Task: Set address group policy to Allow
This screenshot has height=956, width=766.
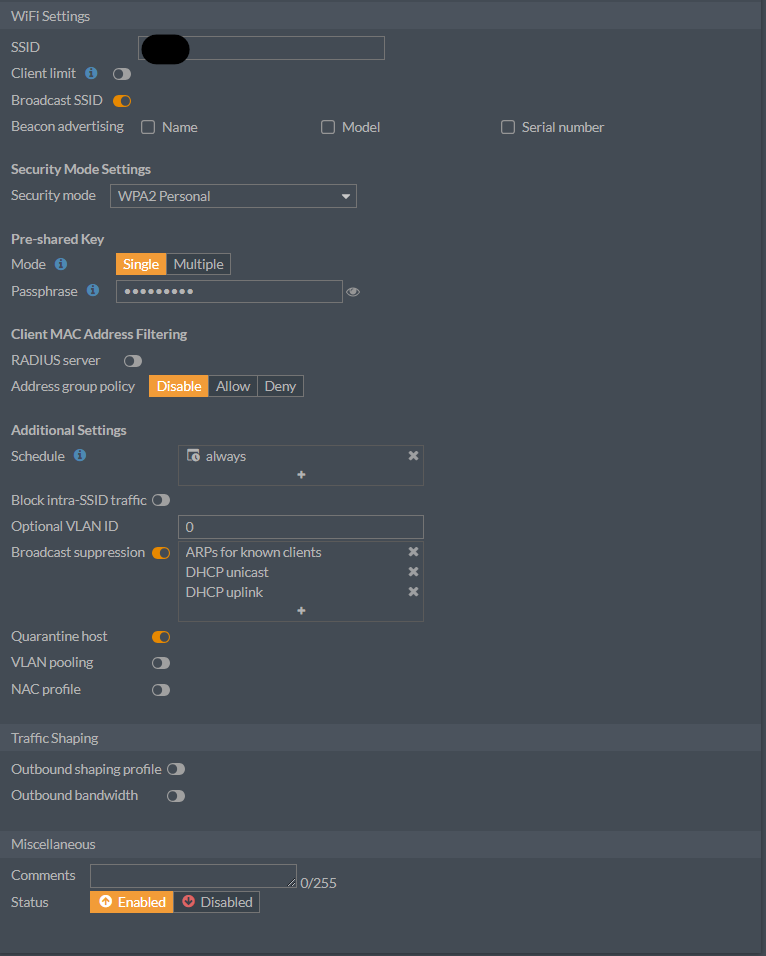Action: coord(233,386)
